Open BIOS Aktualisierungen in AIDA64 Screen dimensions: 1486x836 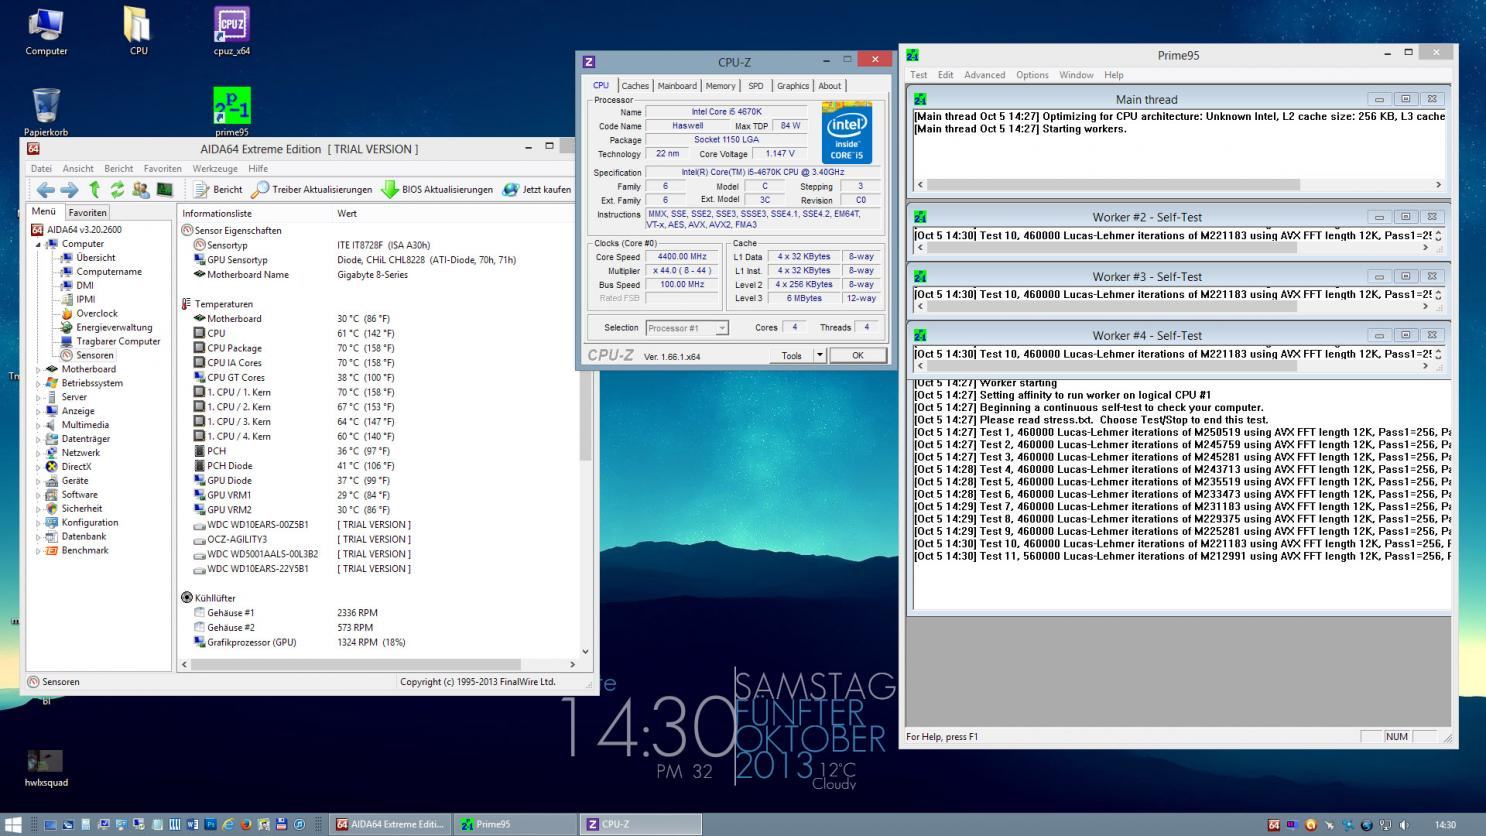click(x=436, y=189)
